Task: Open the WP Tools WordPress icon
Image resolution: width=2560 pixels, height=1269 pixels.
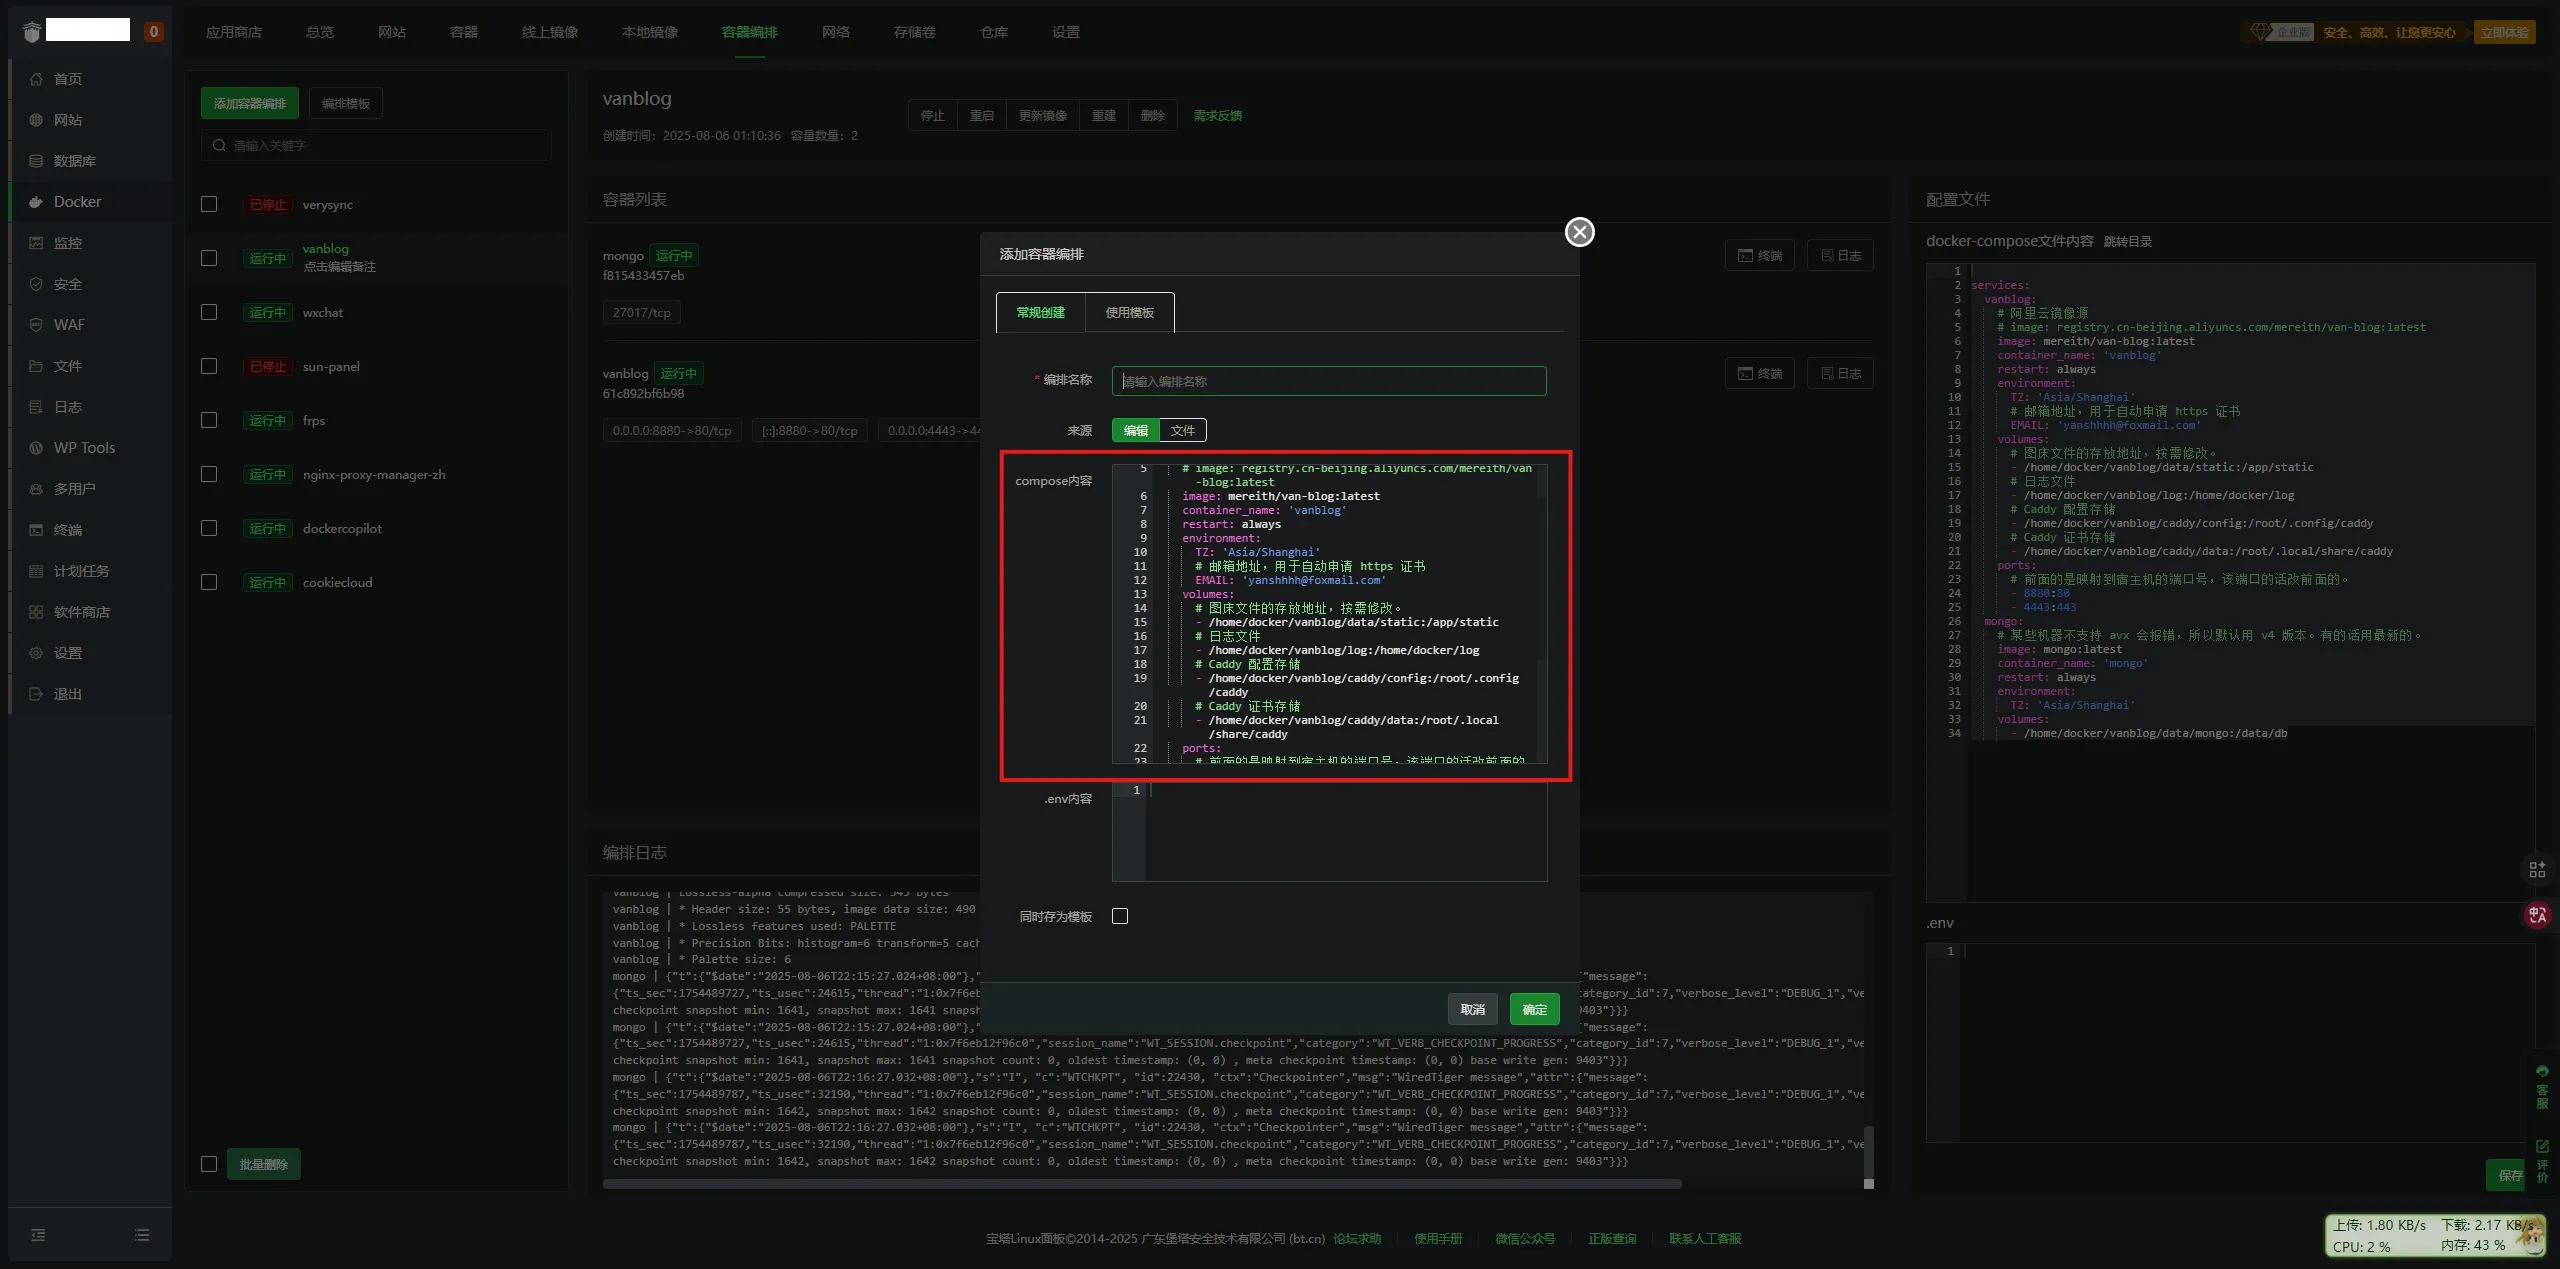Action: tap(36, 448)
